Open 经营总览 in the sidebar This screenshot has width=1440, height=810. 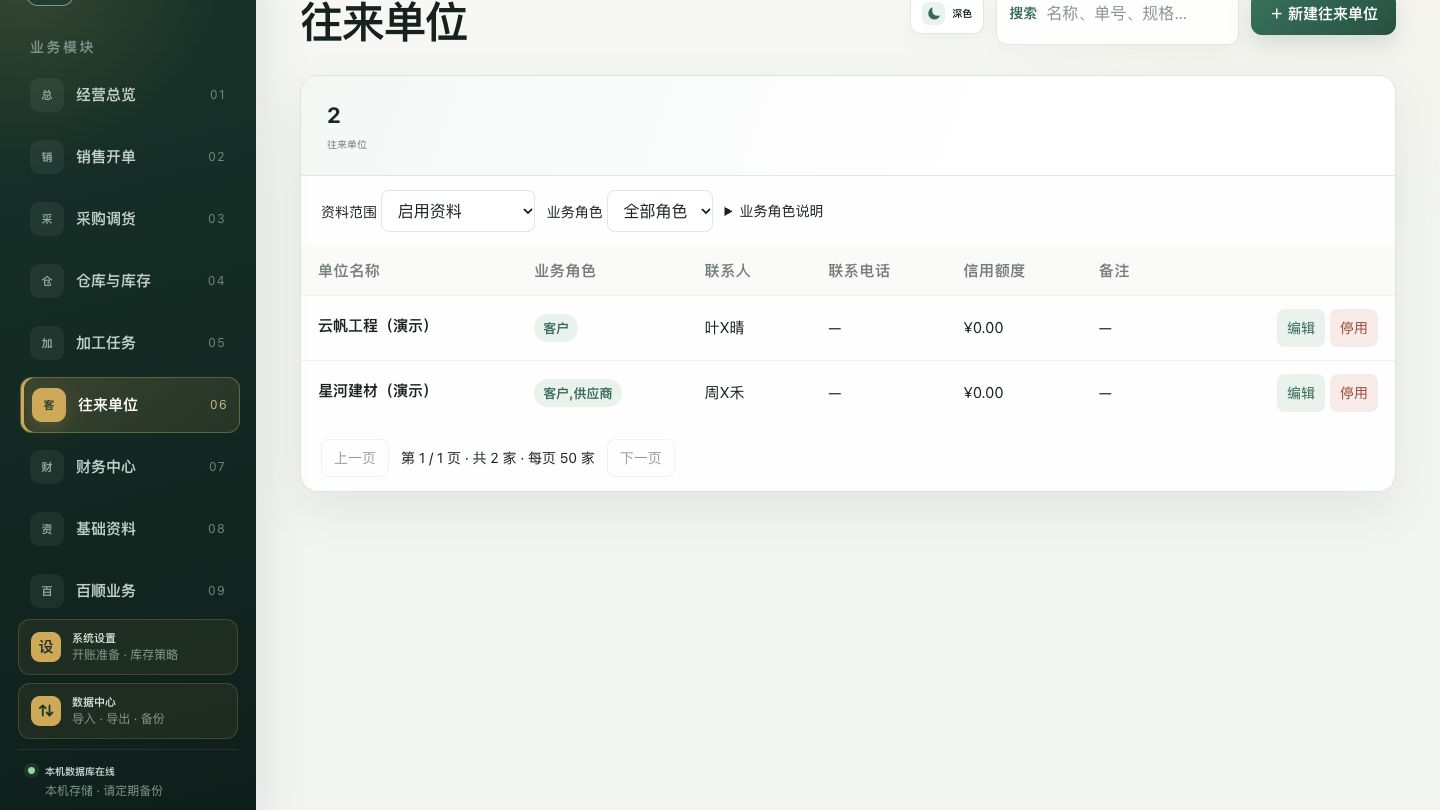pyautogui.click(x=130, y=95)
